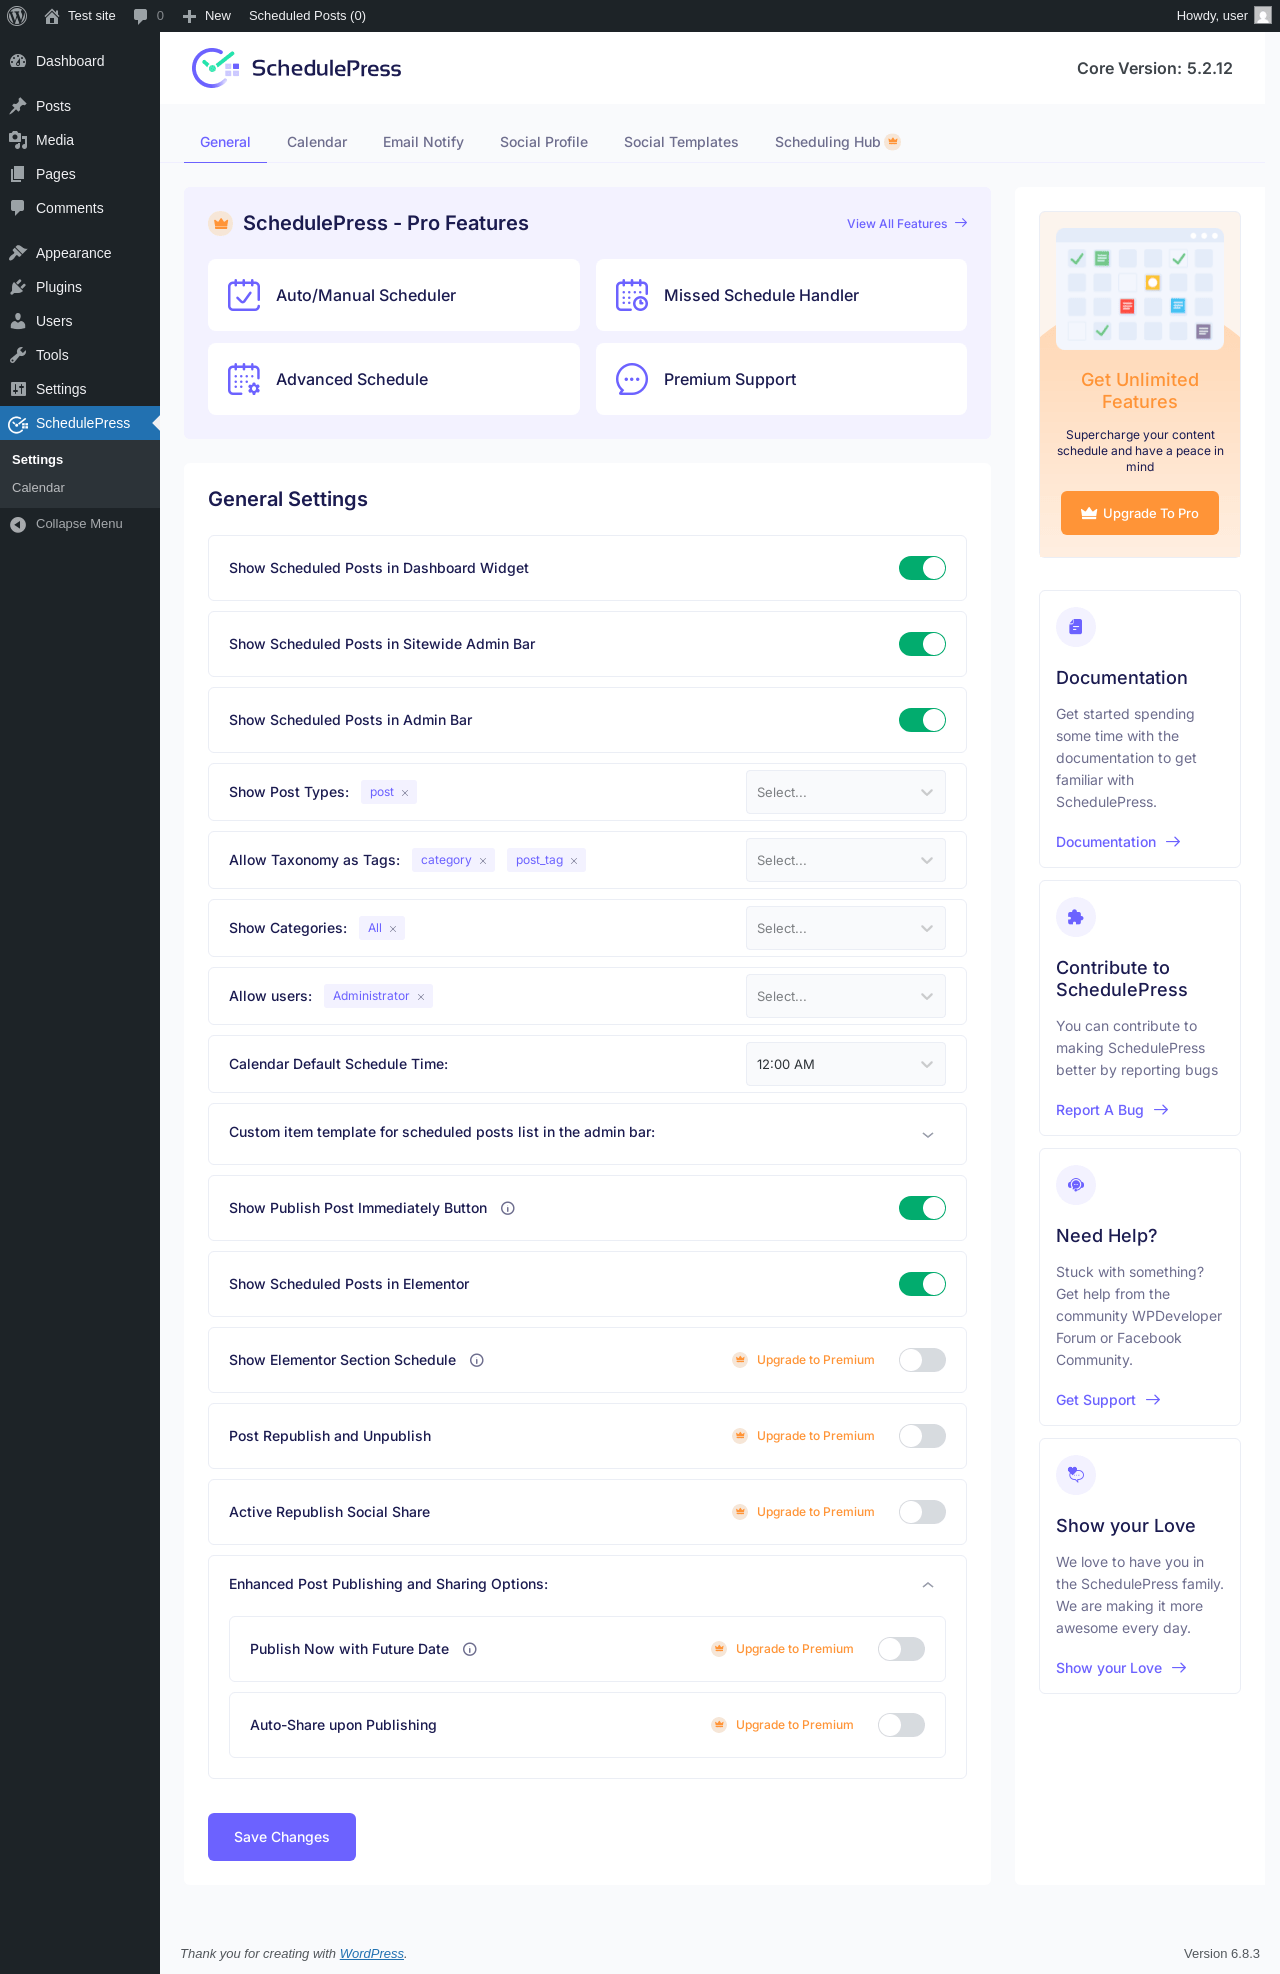Open Appearance in the admin sidebar
The width and height of the screenshot is (1280, 1974).
(x=80, y=253)
